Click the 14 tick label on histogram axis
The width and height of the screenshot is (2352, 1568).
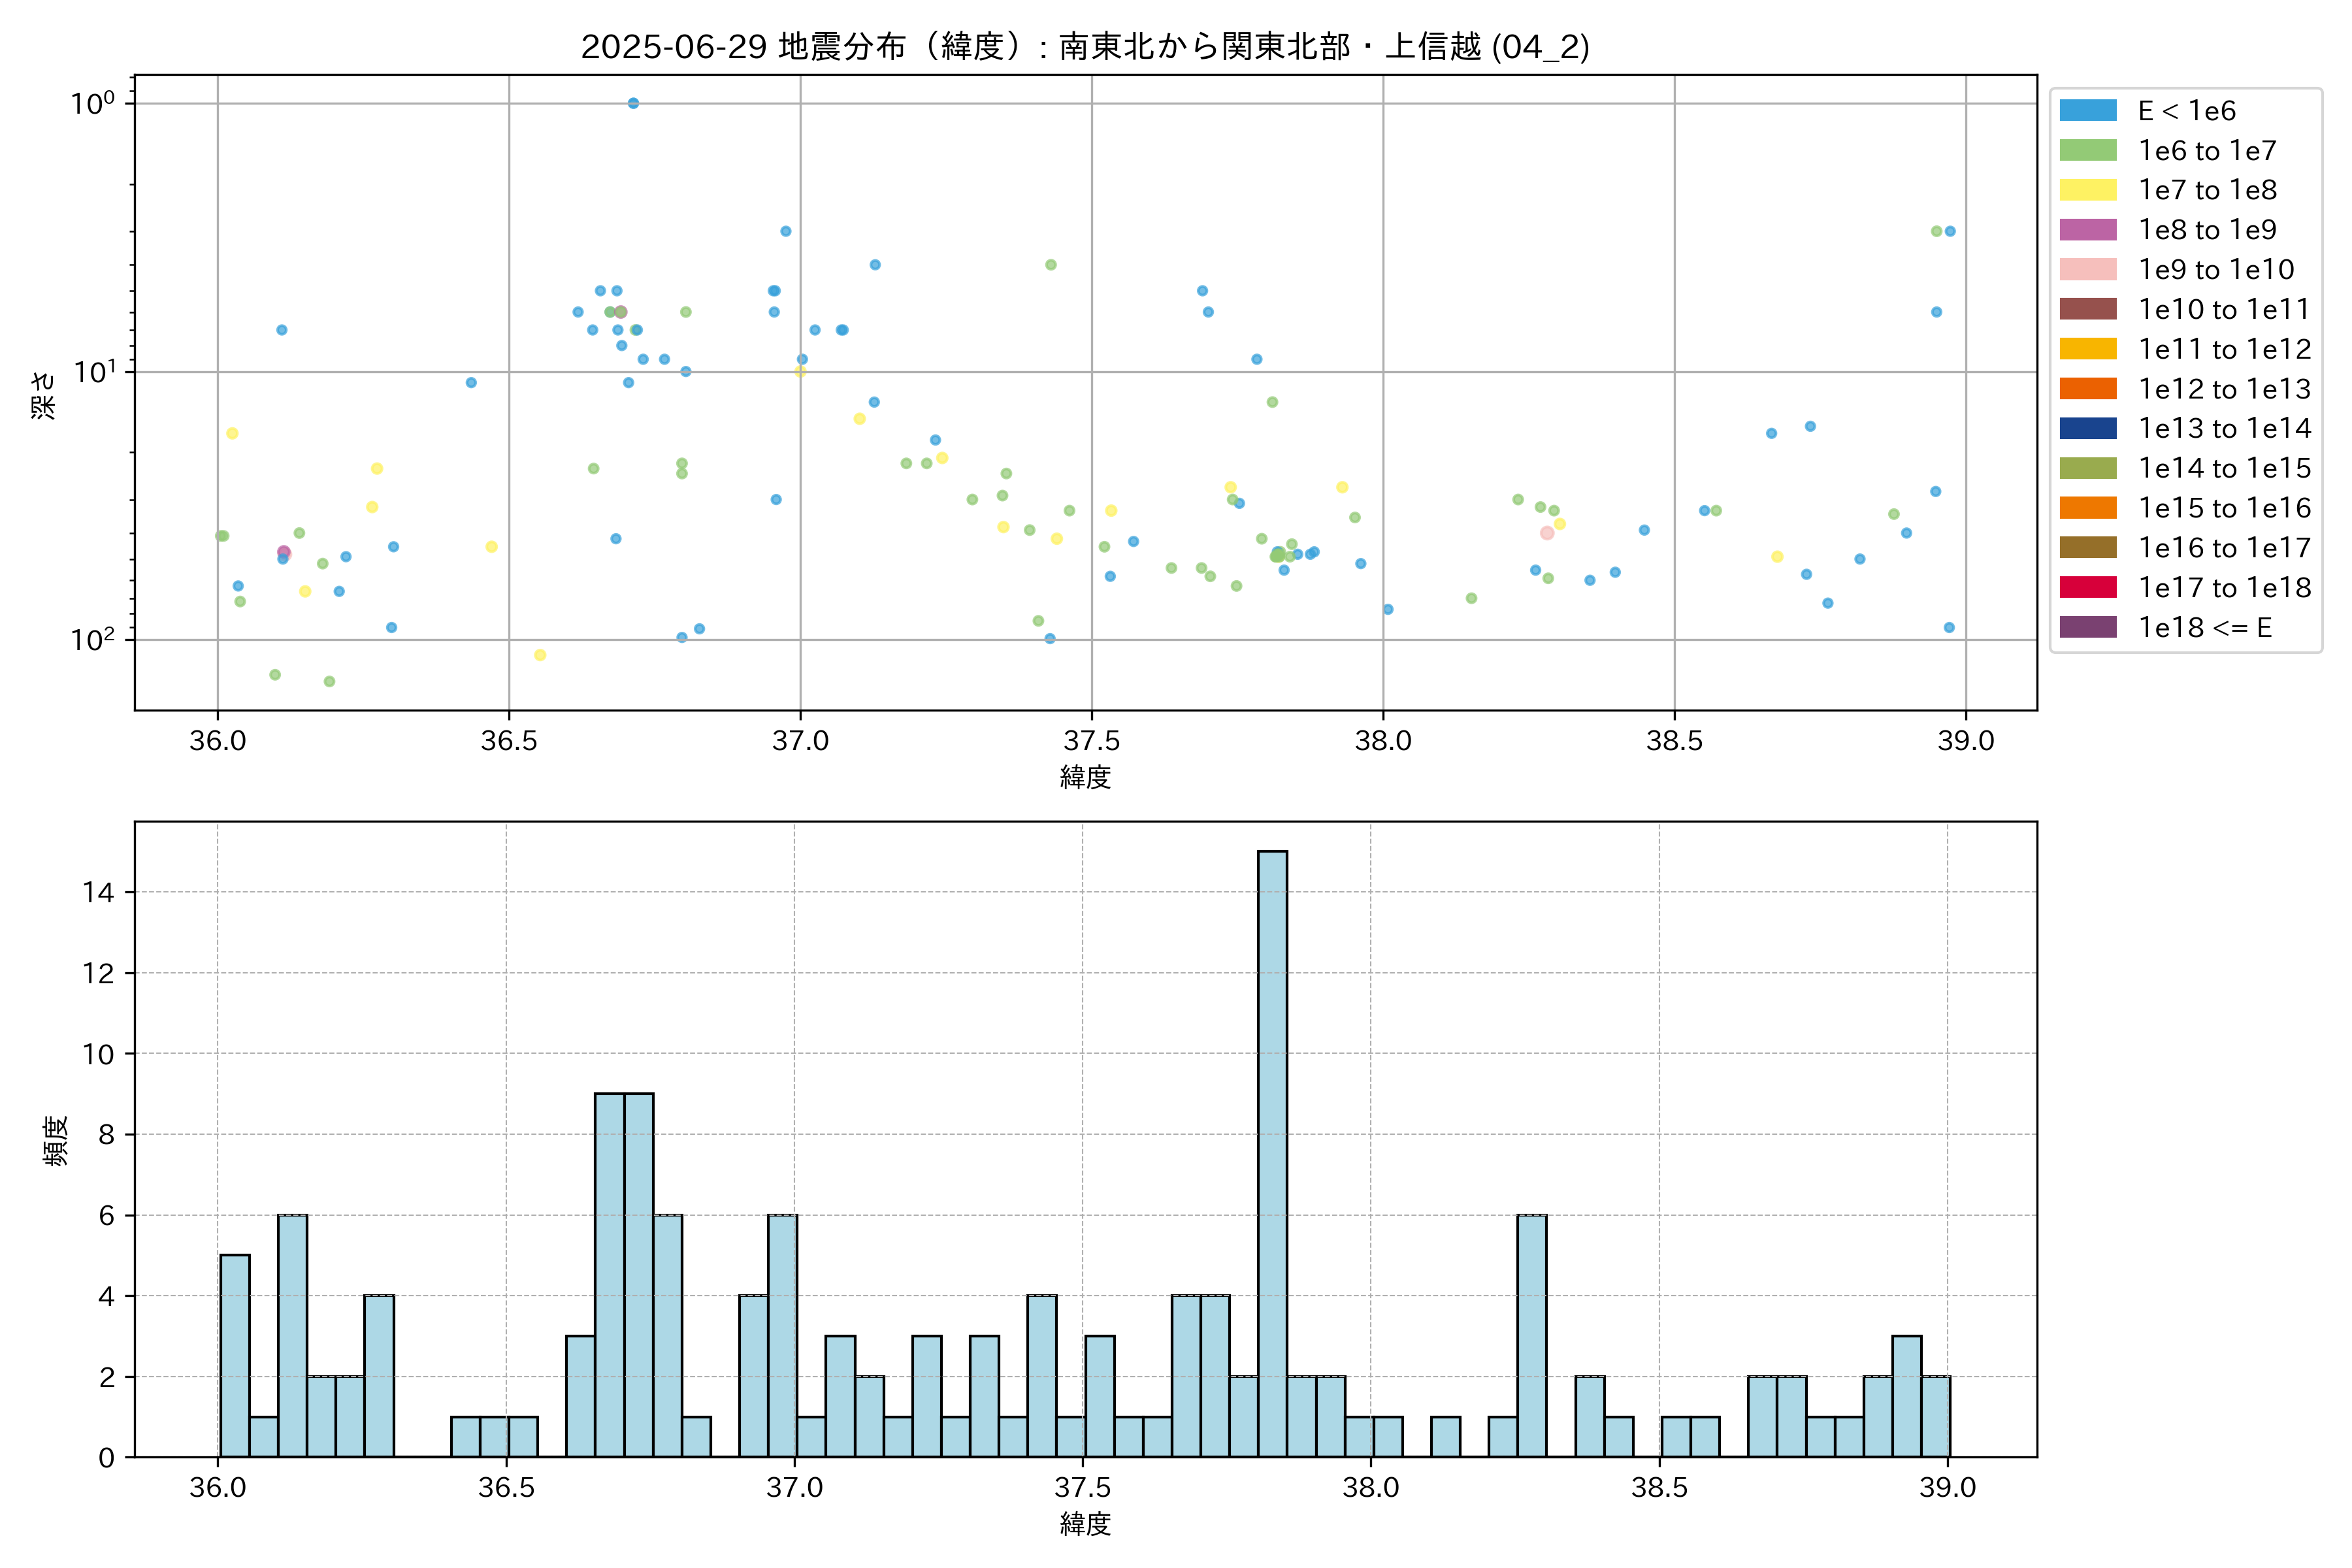[x=98, y=892]
